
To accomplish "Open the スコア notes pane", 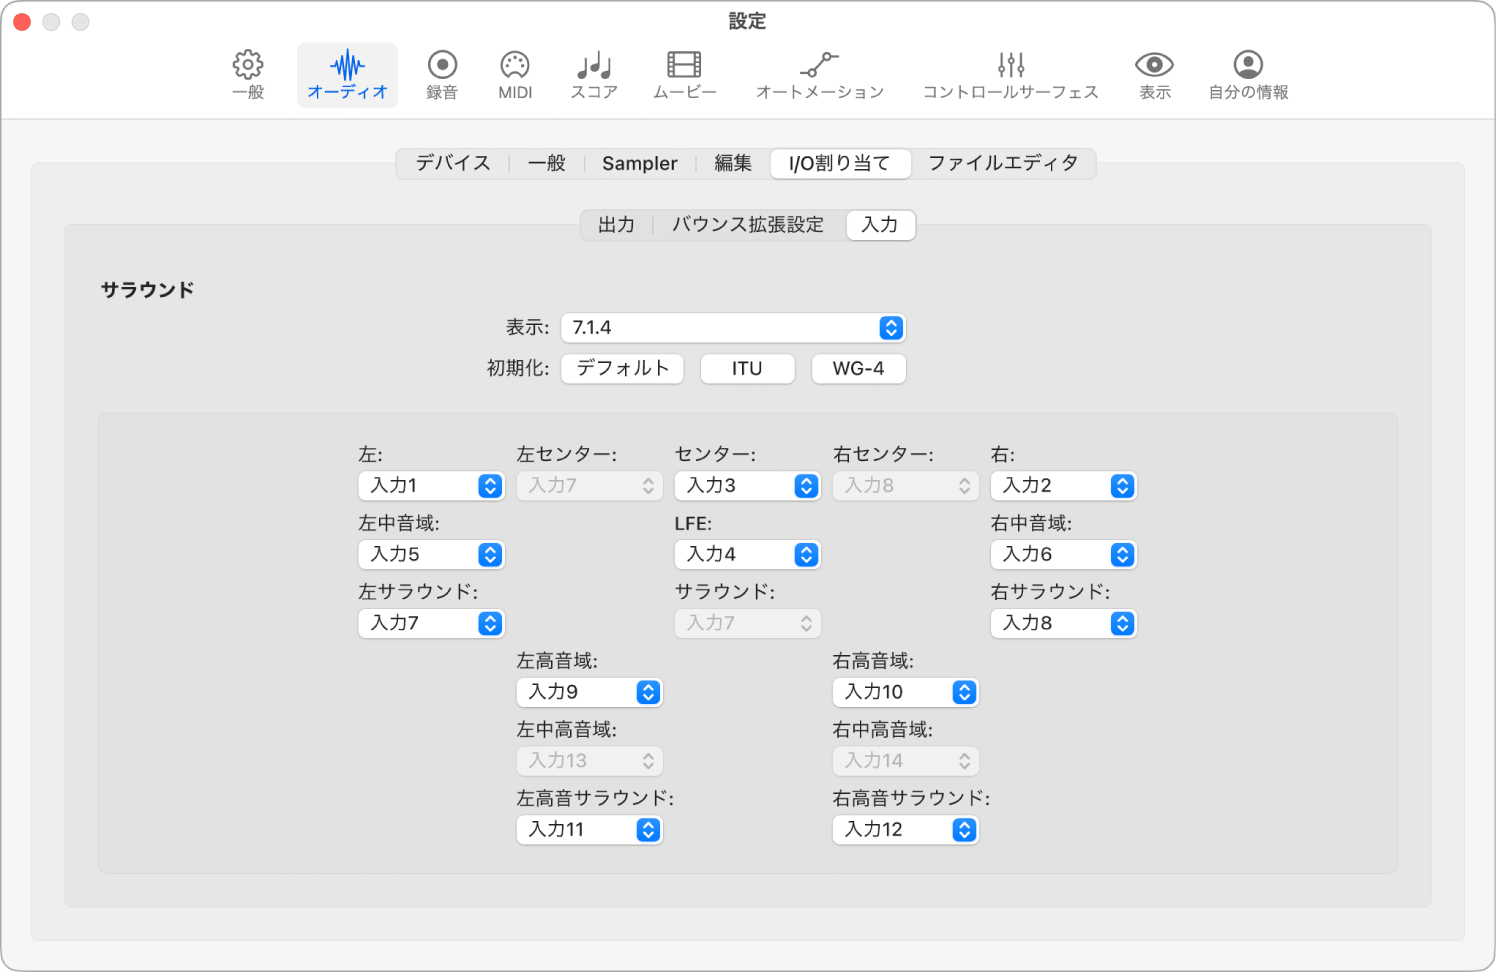I will tap(594, 75).
